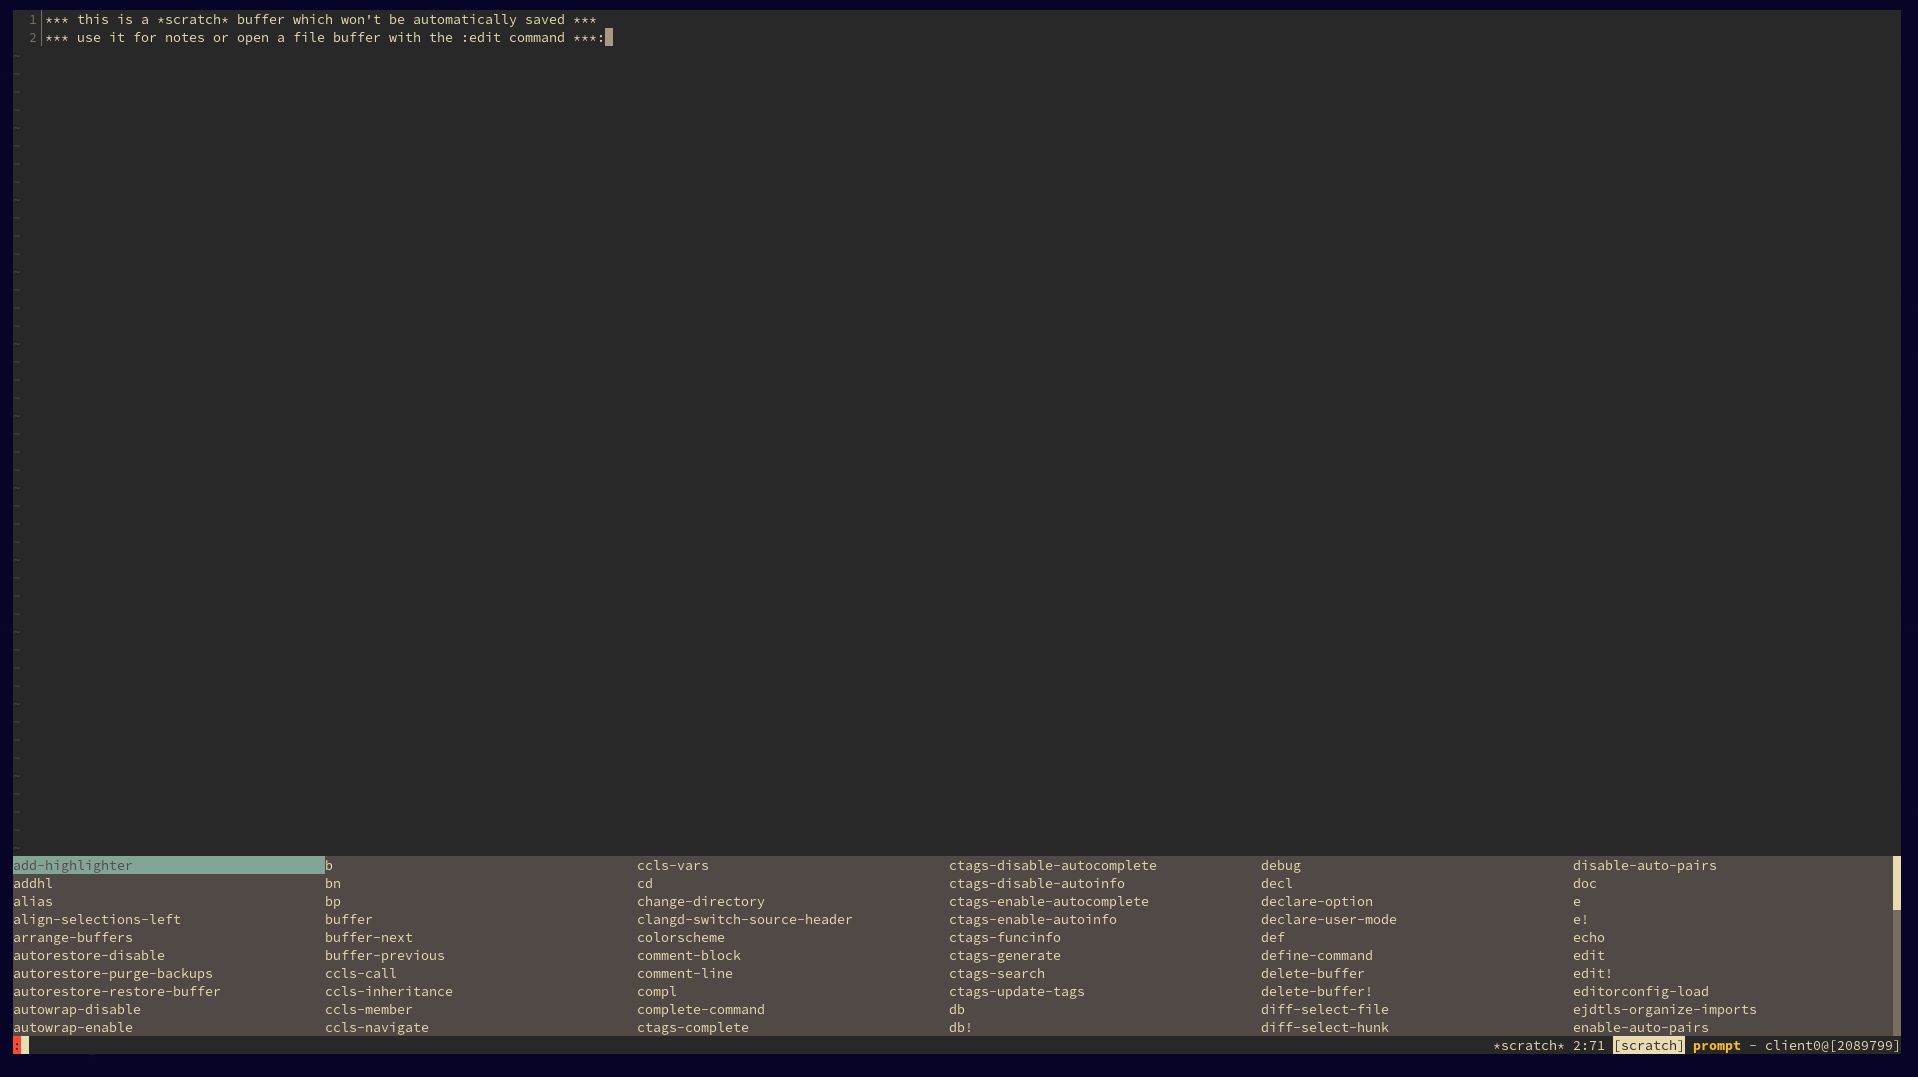Choose the ejdtls-organize-imports command
1918x1077 pixels.
1664,1009
